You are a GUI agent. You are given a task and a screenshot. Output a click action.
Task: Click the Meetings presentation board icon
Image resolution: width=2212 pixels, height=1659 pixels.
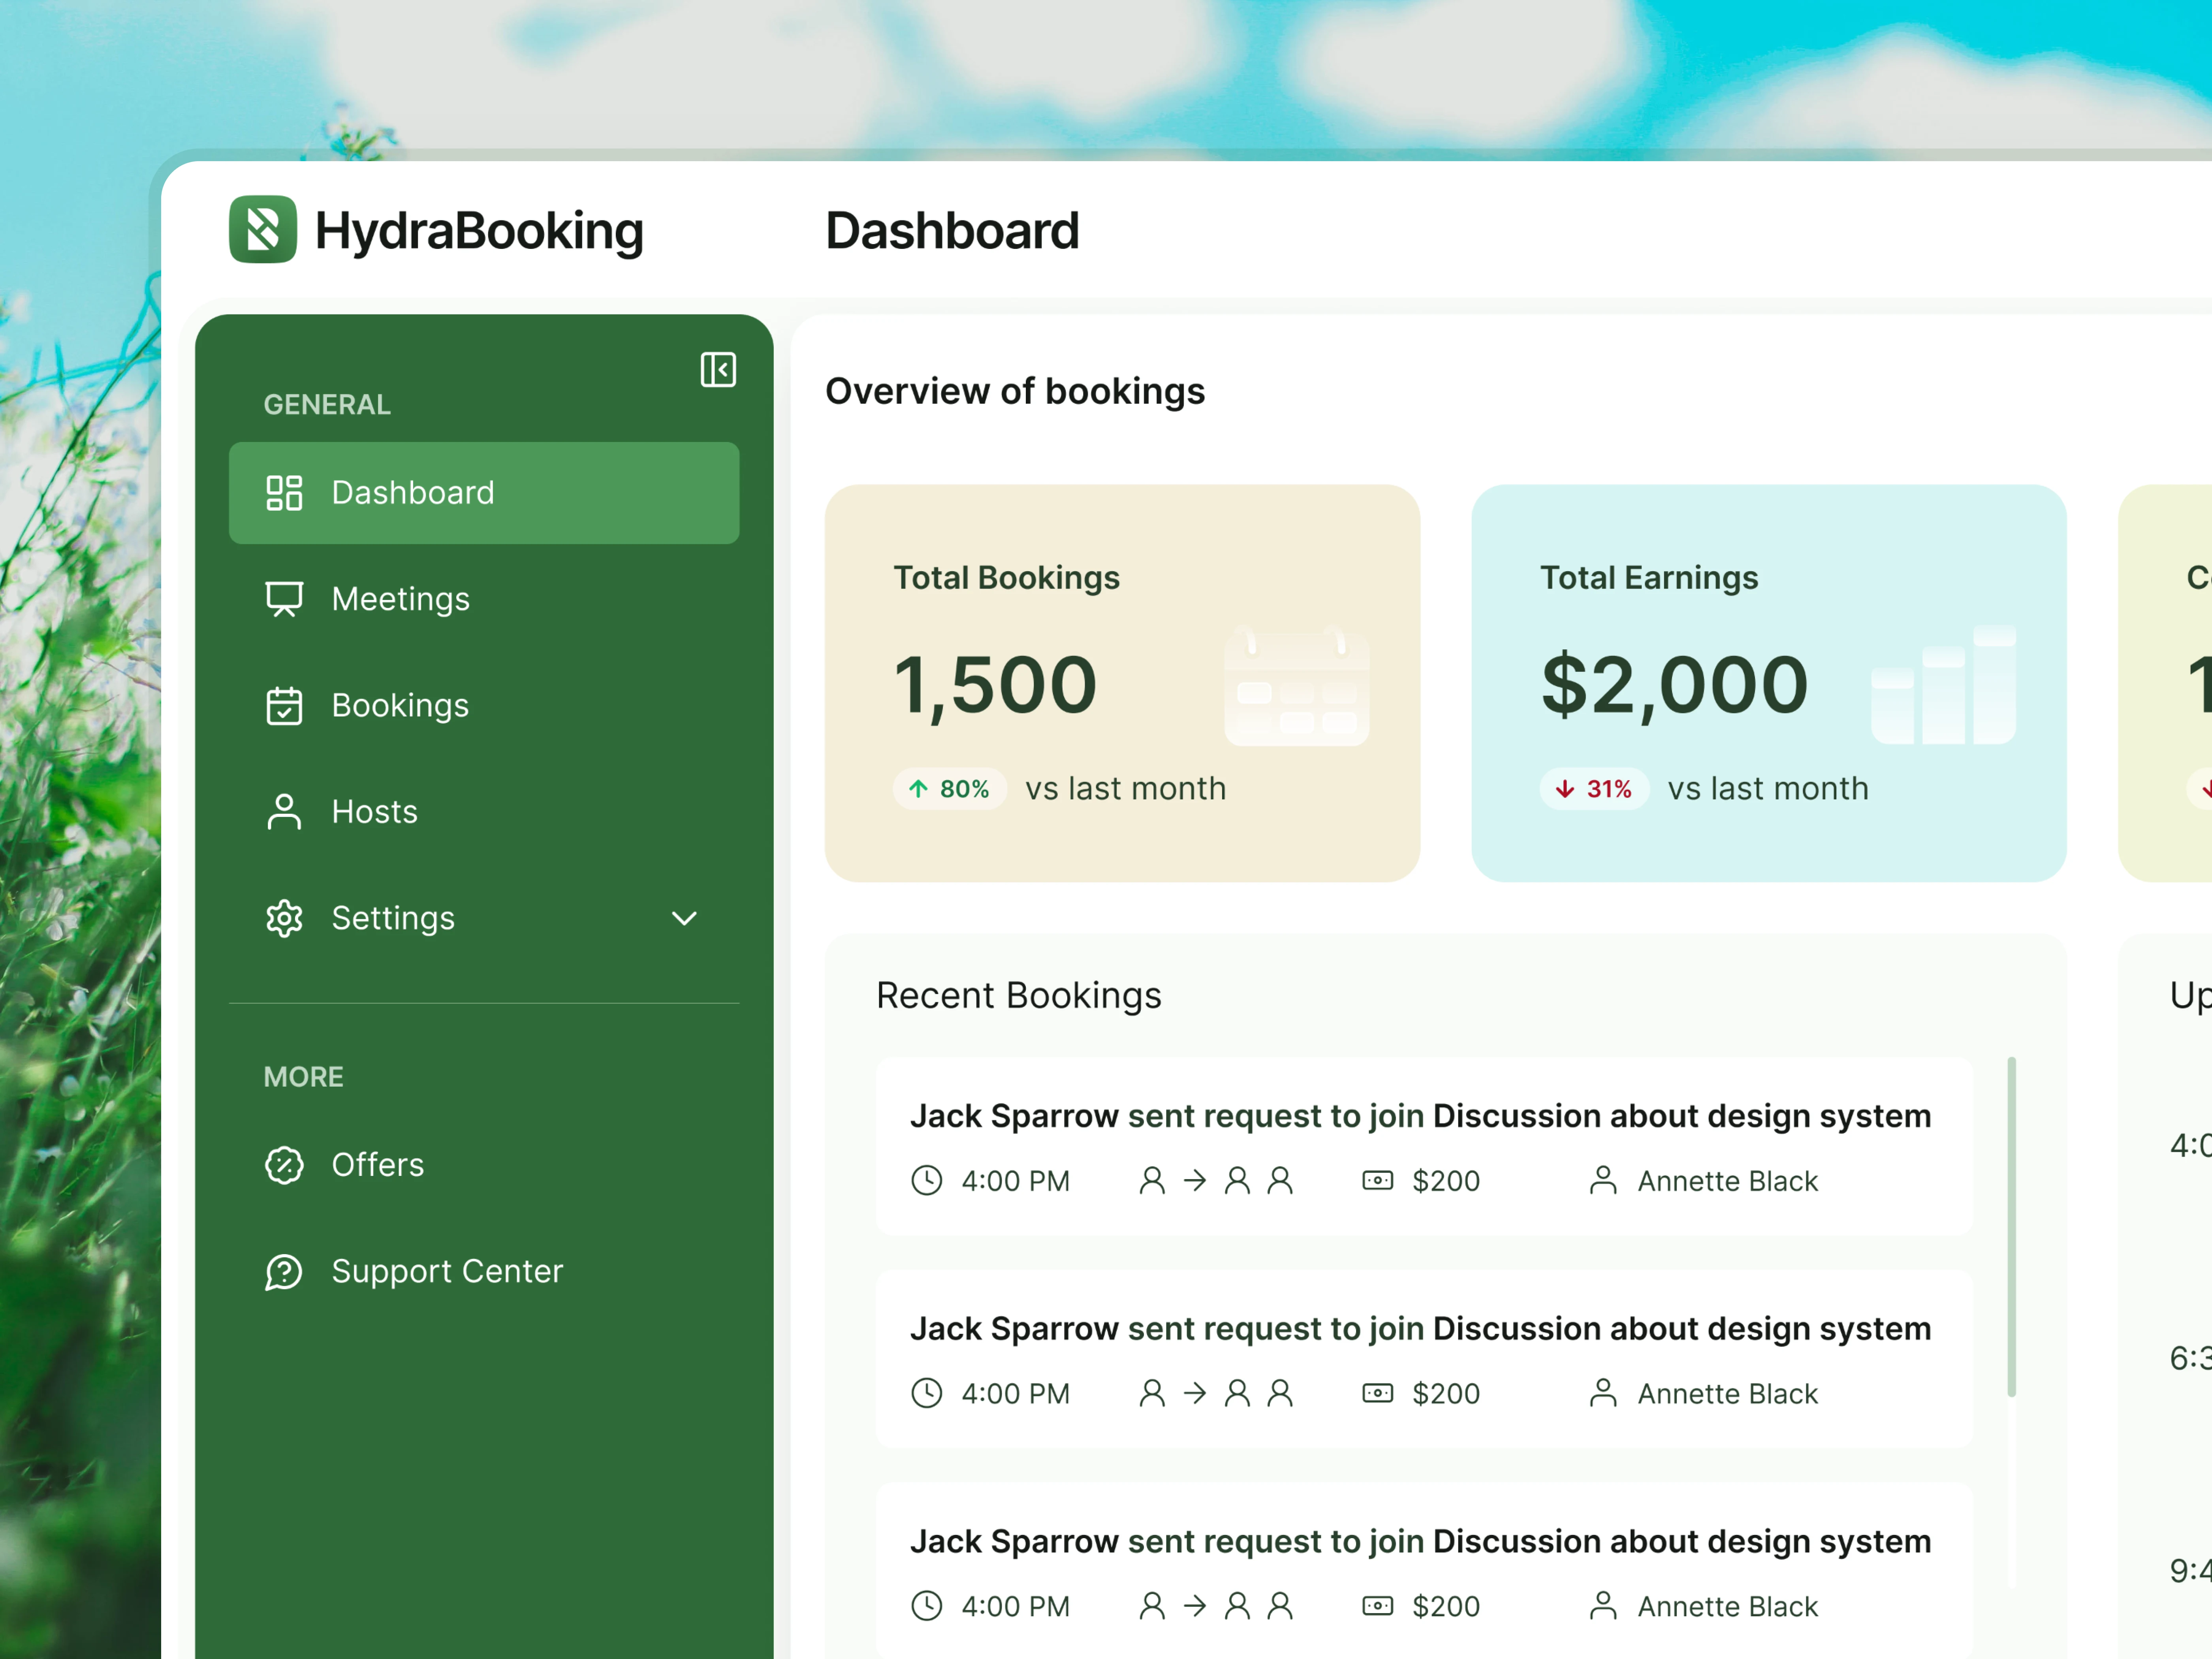point(284,599)
